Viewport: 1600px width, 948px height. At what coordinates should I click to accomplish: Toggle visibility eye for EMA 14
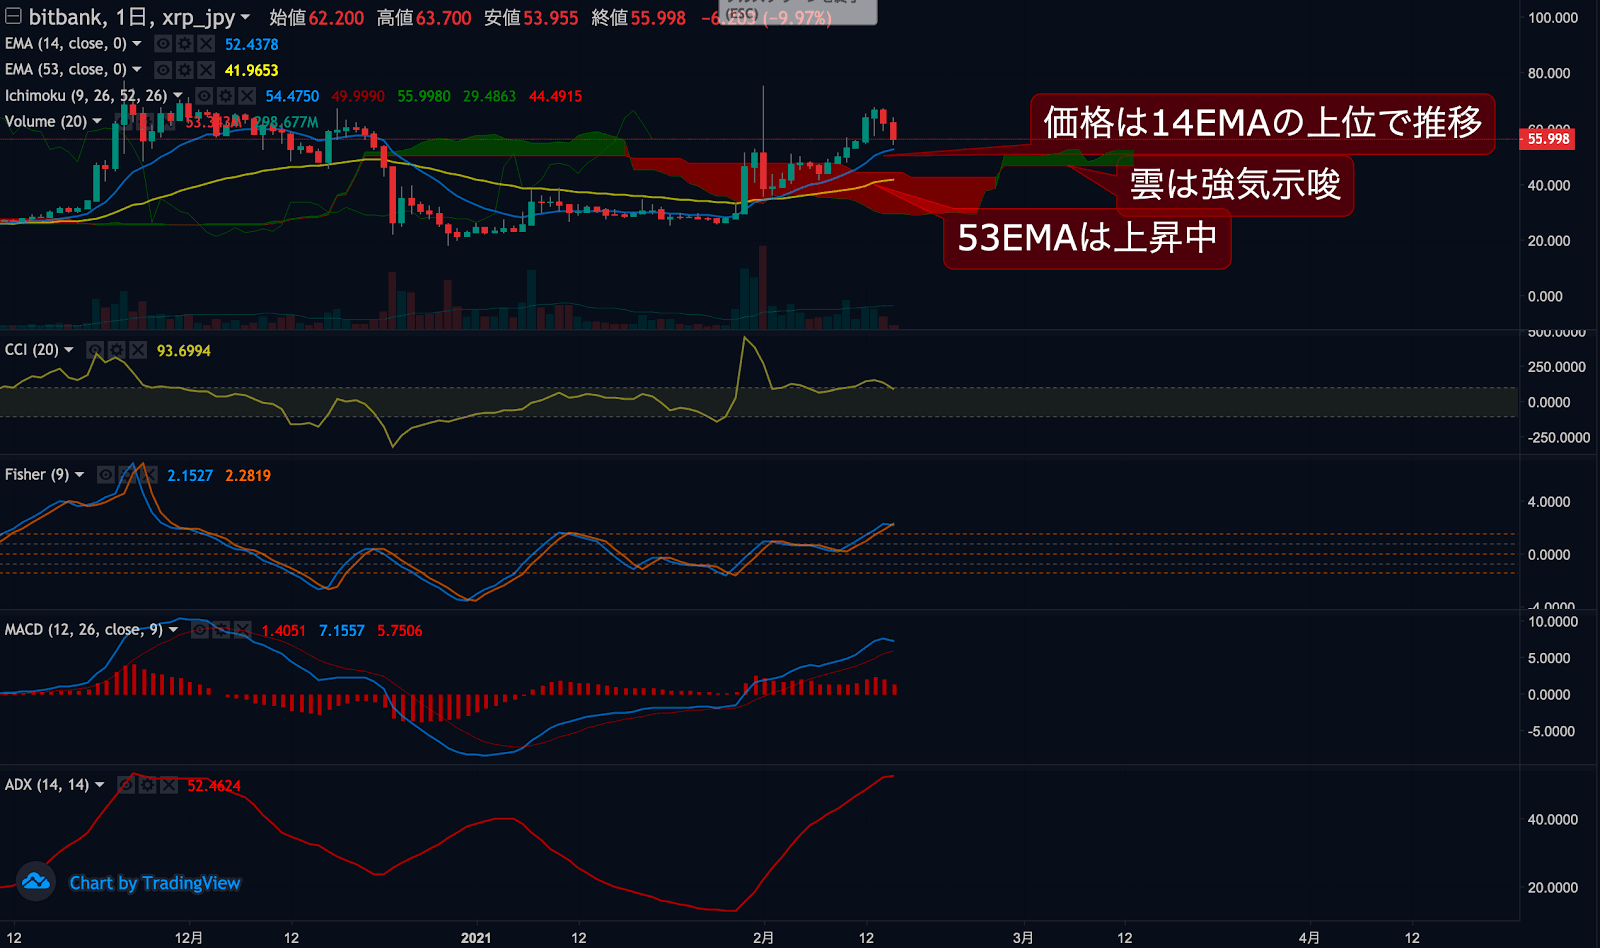coord(163,44)
